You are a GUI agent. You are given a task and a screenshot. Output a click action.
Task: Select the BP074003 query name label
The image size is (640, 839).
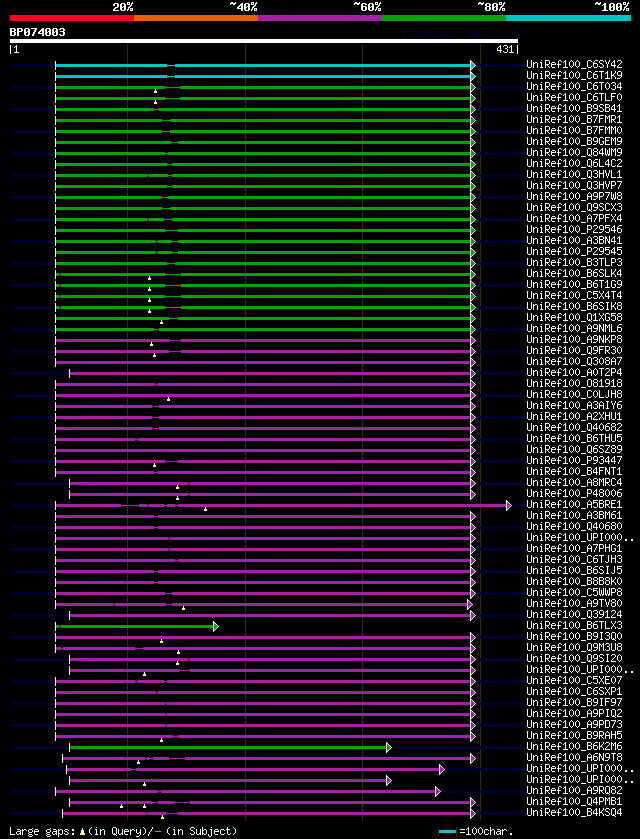pyautogui.click(x=37, y=32)
